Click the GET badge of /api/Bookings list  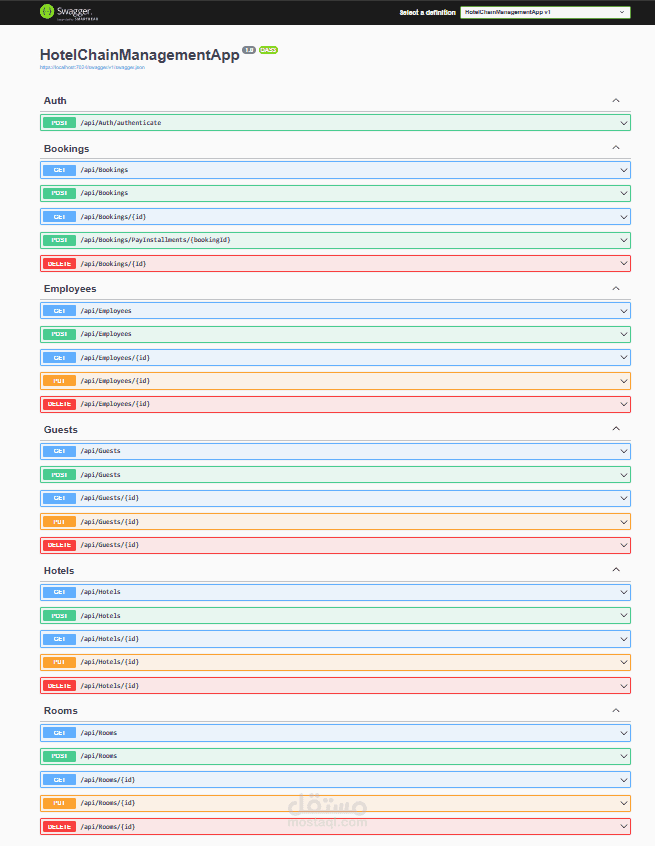[x=59, y=170]
